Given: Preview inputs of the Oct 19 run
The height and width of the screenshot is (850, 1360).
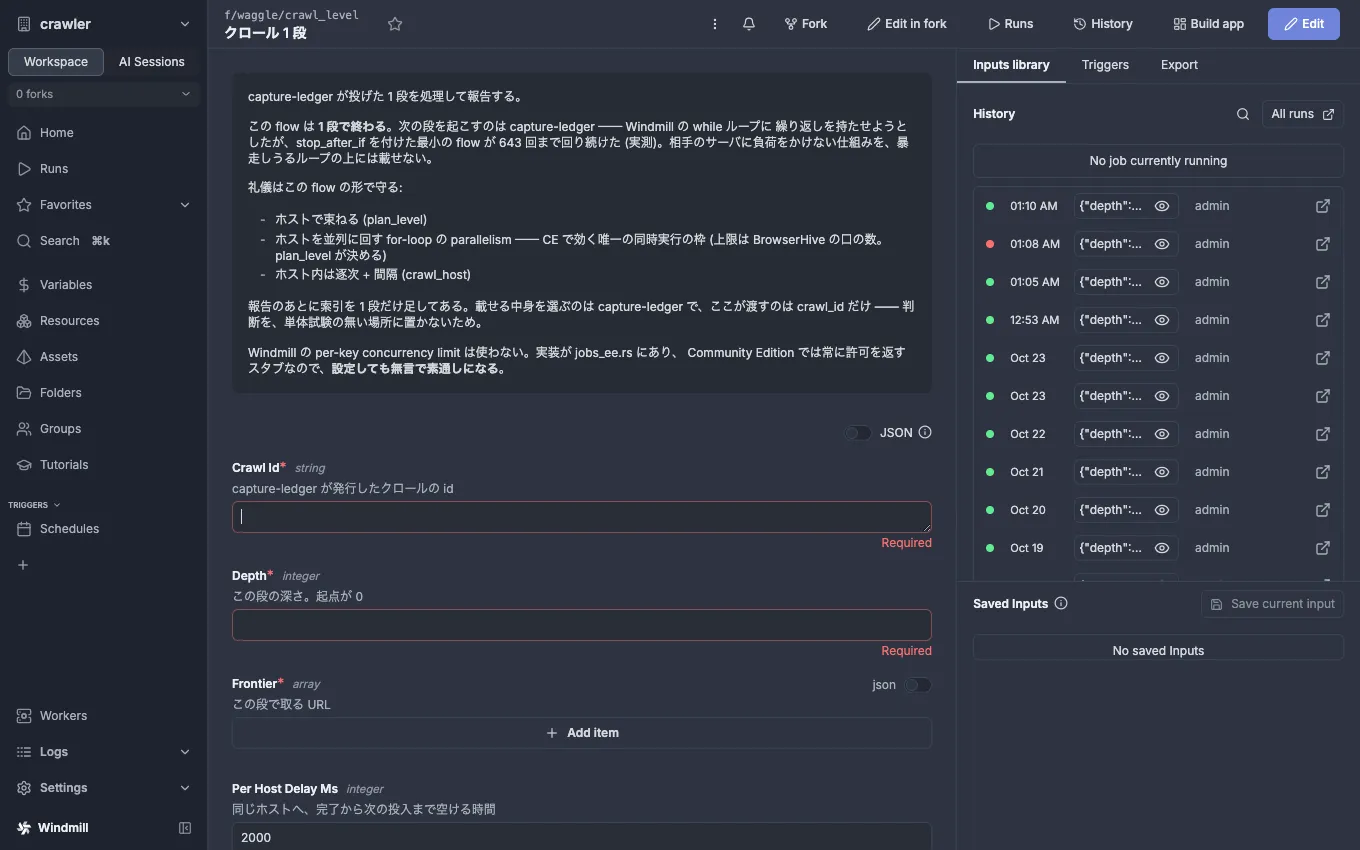Looking at the screenshot, I should click(x=1162, y=548).
